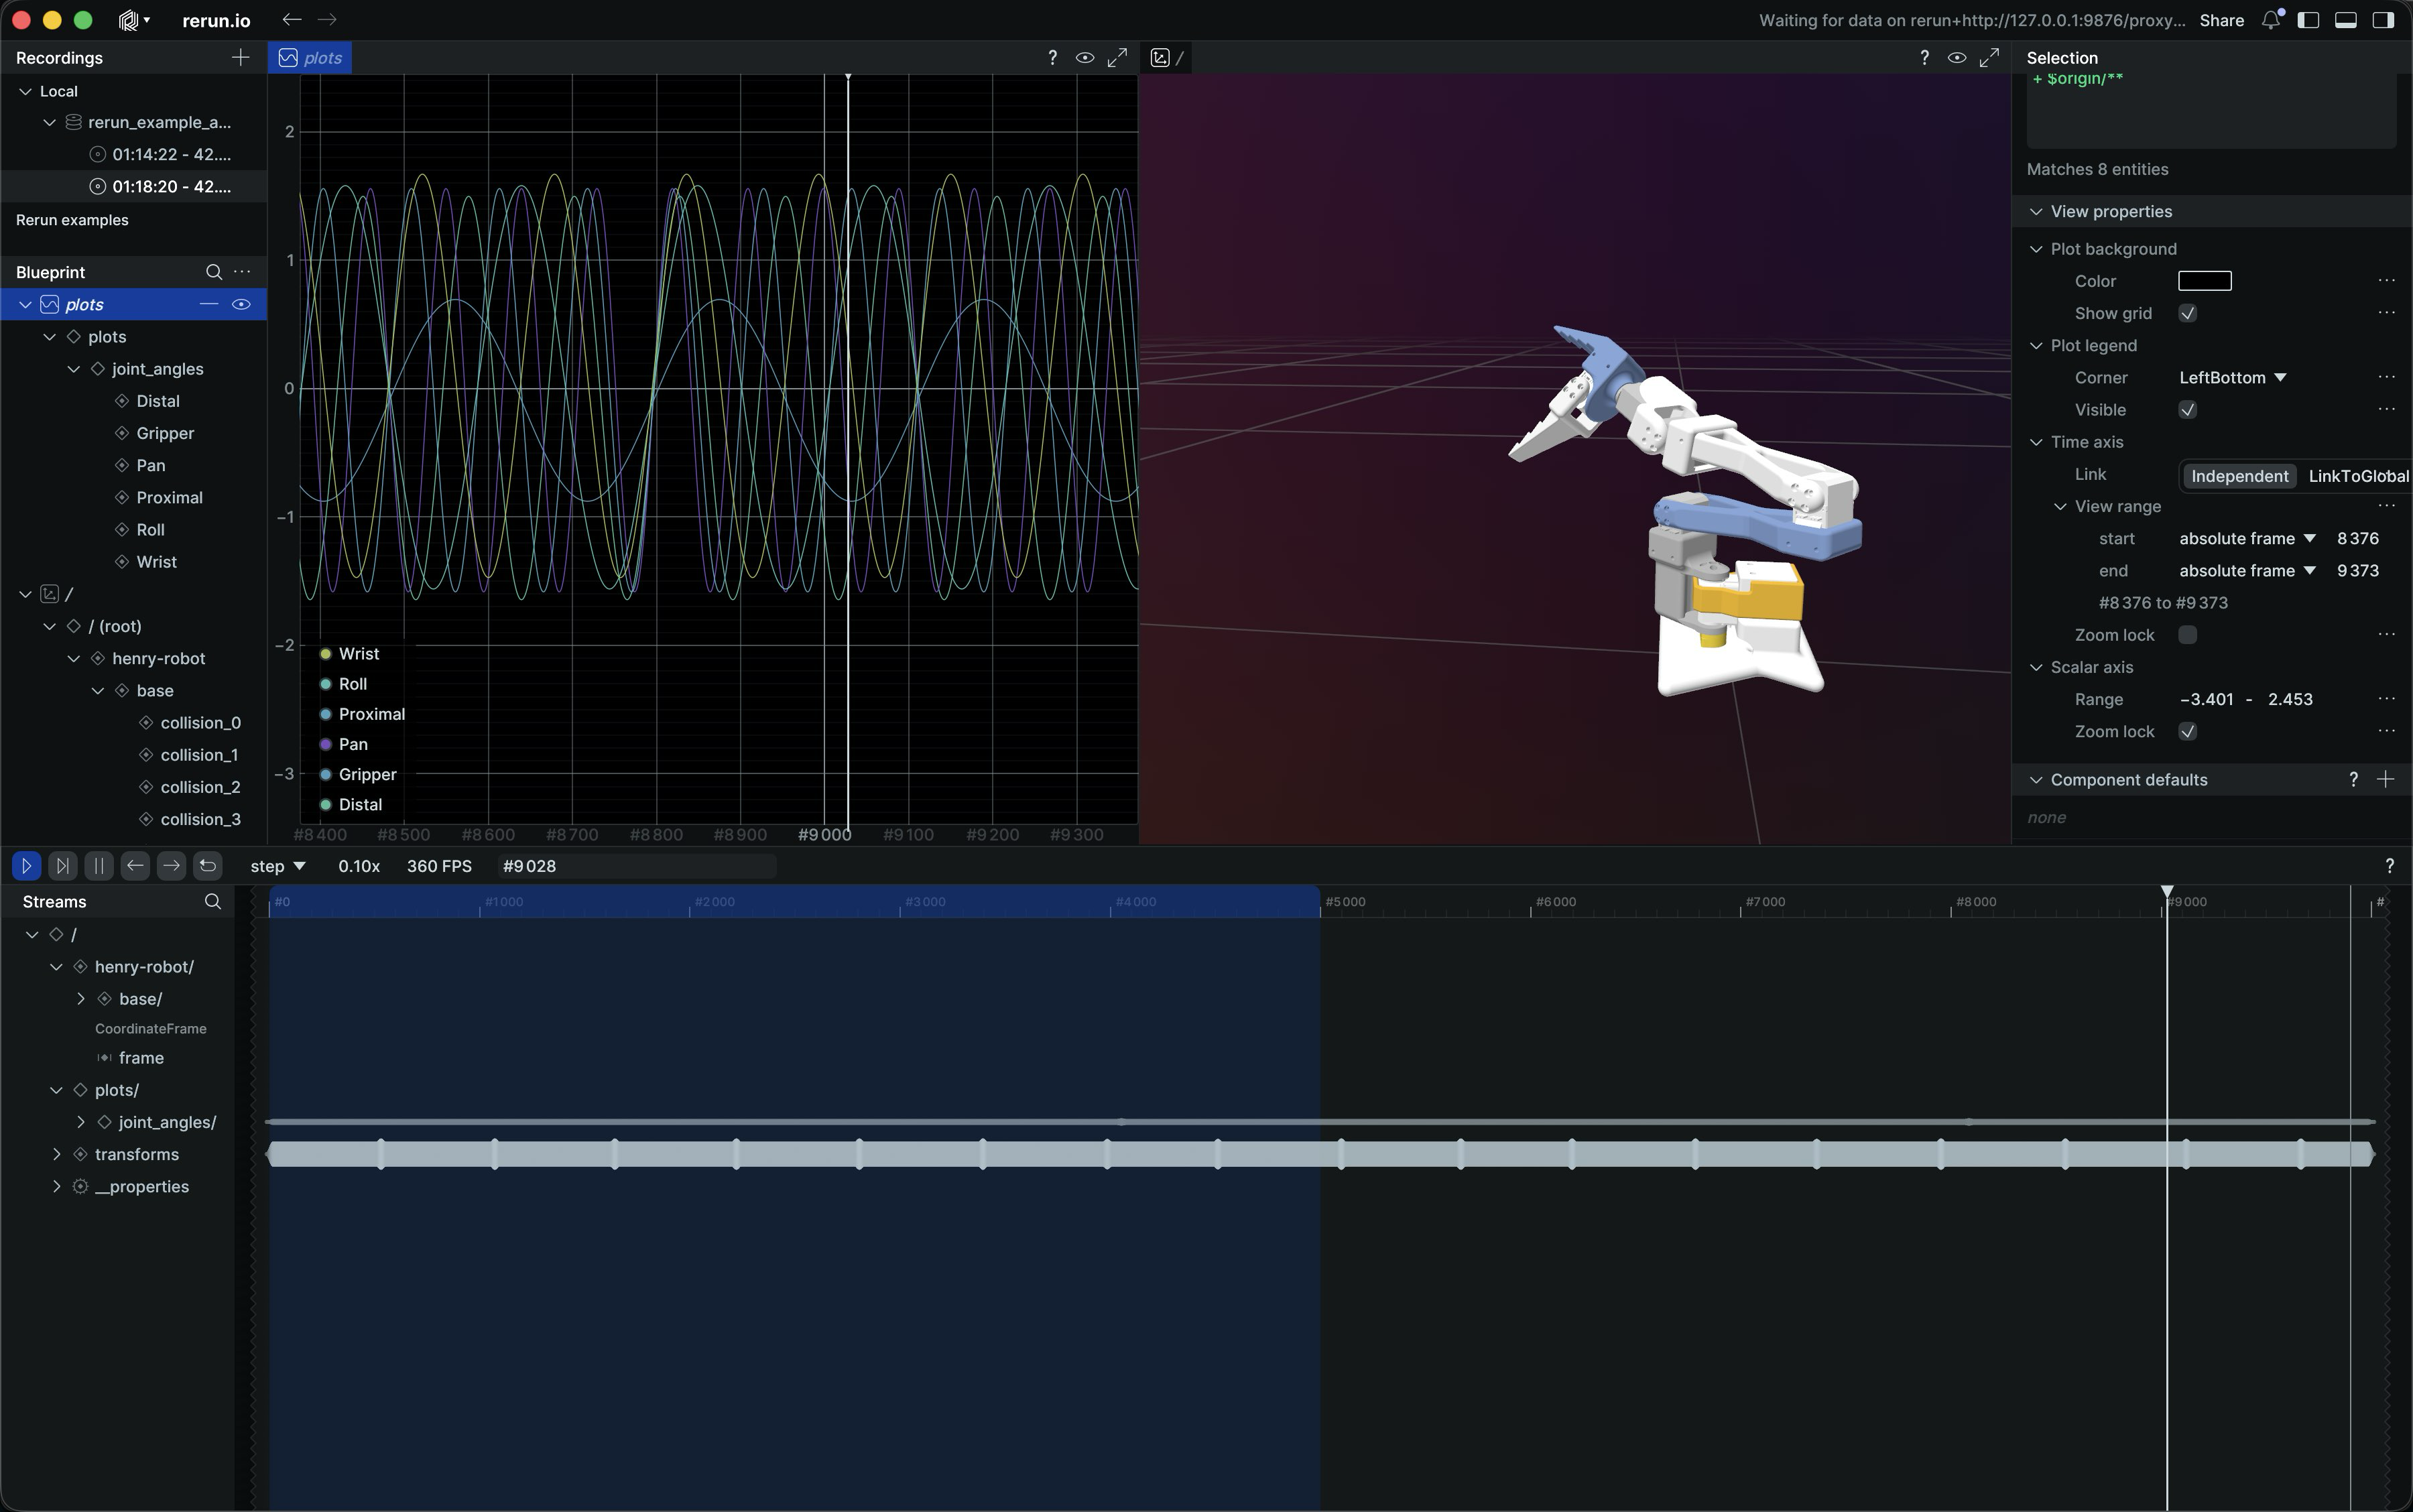Screen dimensions: 2413x1512
Task: Collapse the joint_angles tree node in Blueprint
Action: 74,369
